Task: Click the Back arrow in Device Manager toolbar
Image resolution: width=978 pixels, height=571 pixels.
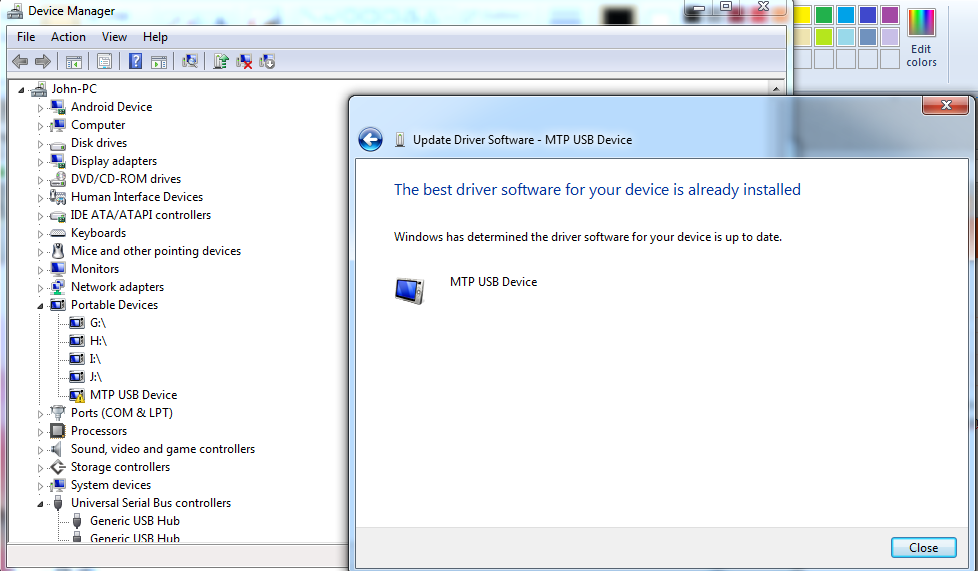Action: [x=20, y=61]
